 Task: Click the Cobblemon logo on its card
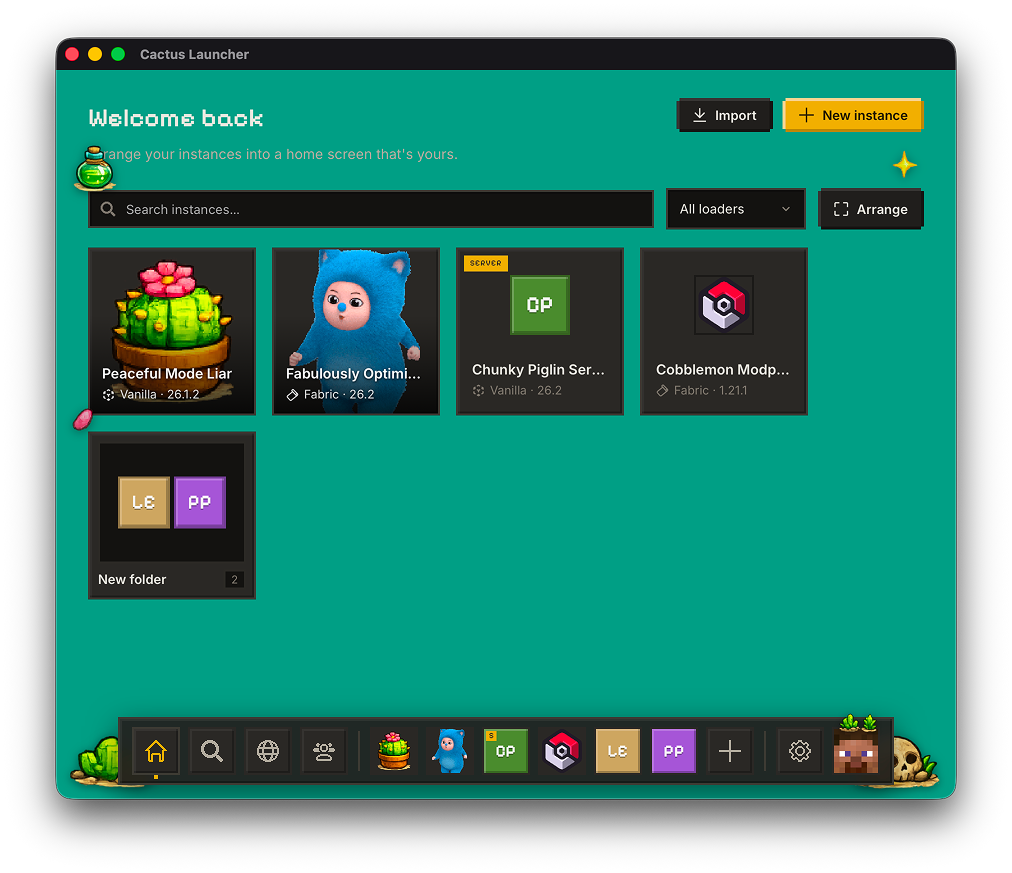(724, 305)
